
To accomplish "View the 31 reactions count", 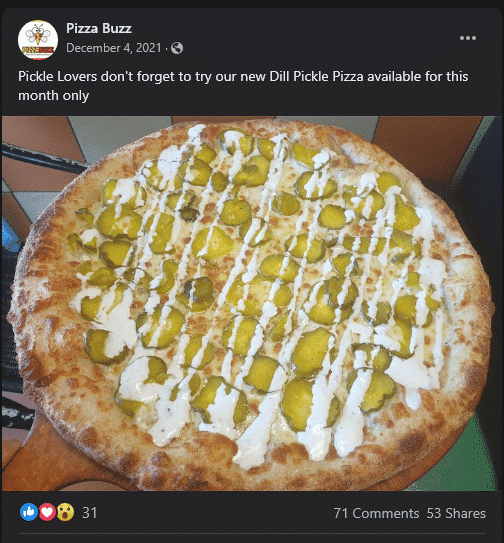I will point(89,513).
